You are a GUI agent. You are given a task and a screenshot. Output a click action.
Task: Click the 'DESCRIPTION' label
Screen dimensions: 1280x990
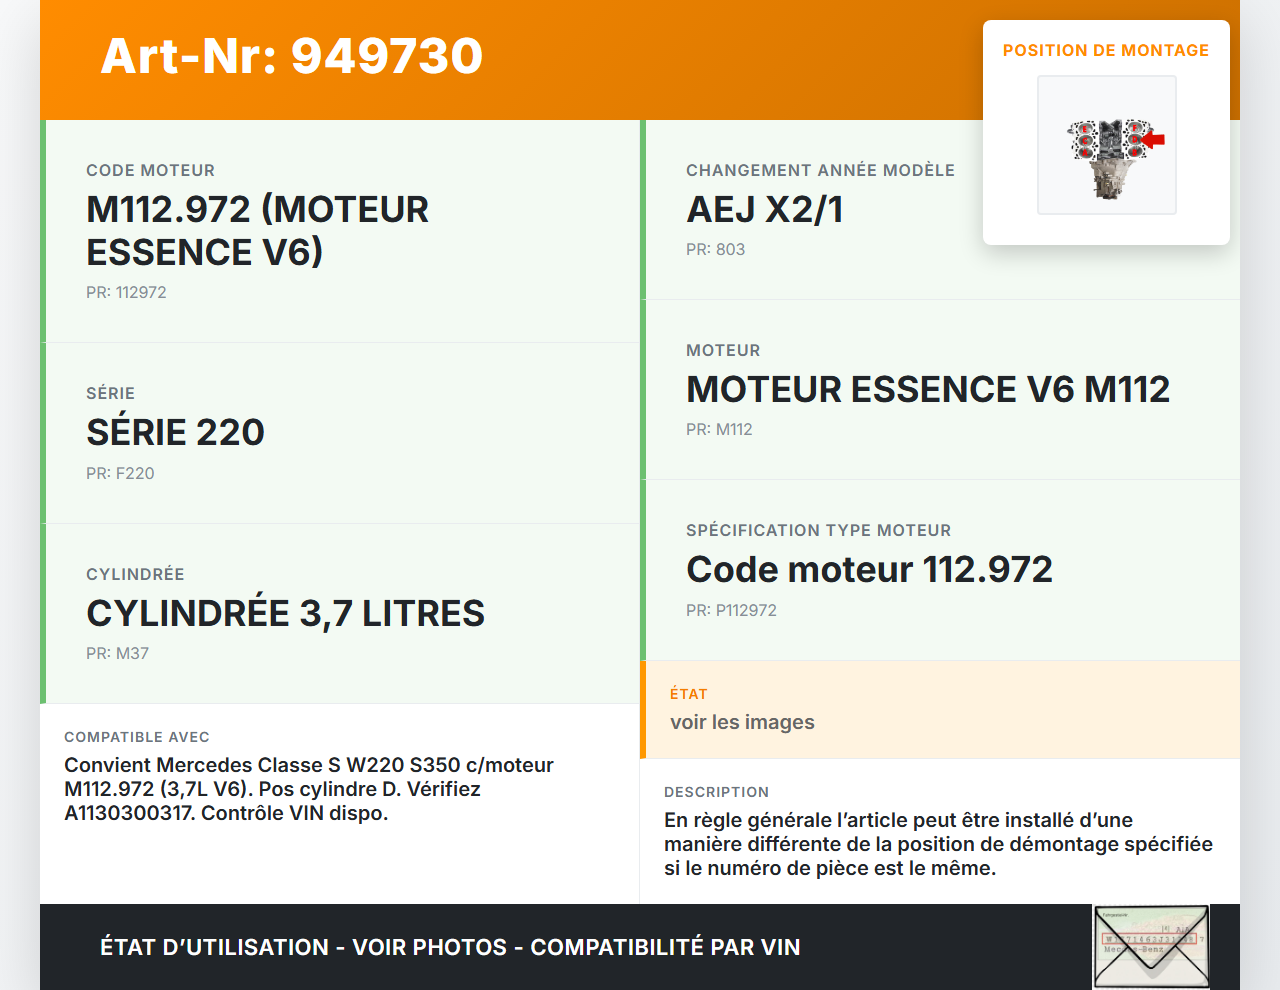(716, 792)
